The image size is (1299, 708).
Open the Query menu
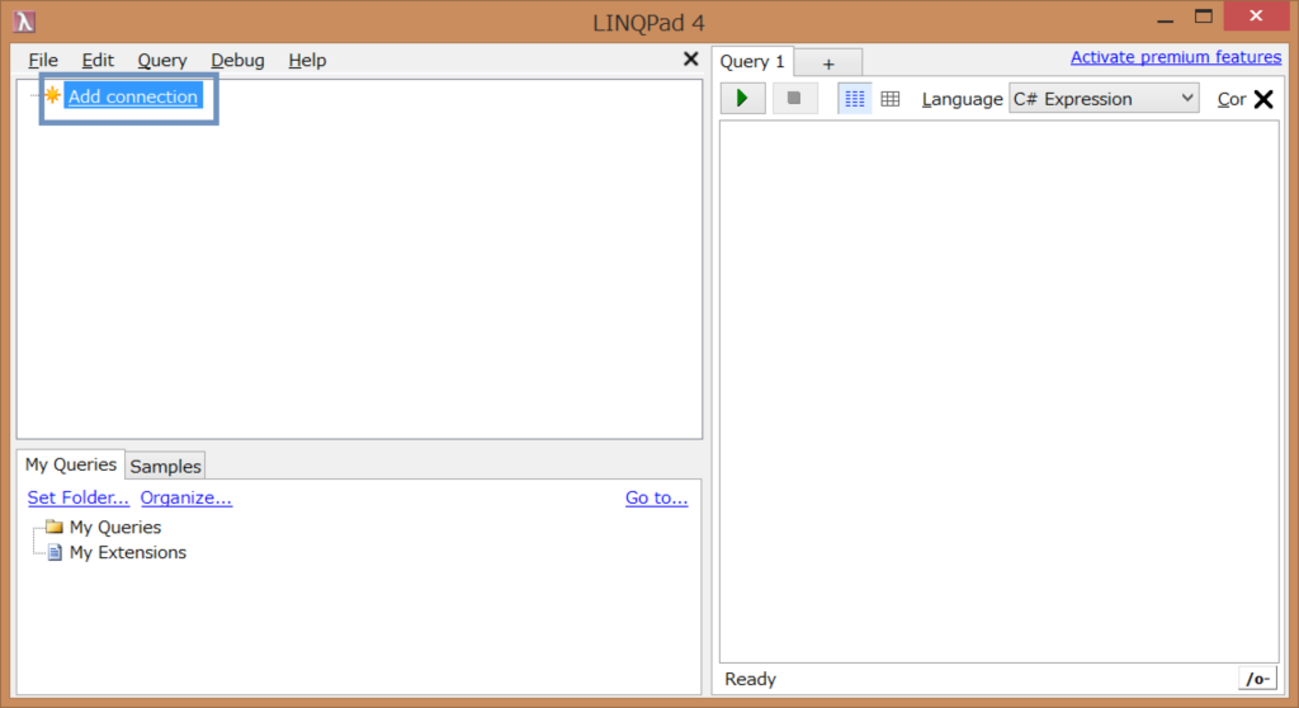click(x=162, y=60)
